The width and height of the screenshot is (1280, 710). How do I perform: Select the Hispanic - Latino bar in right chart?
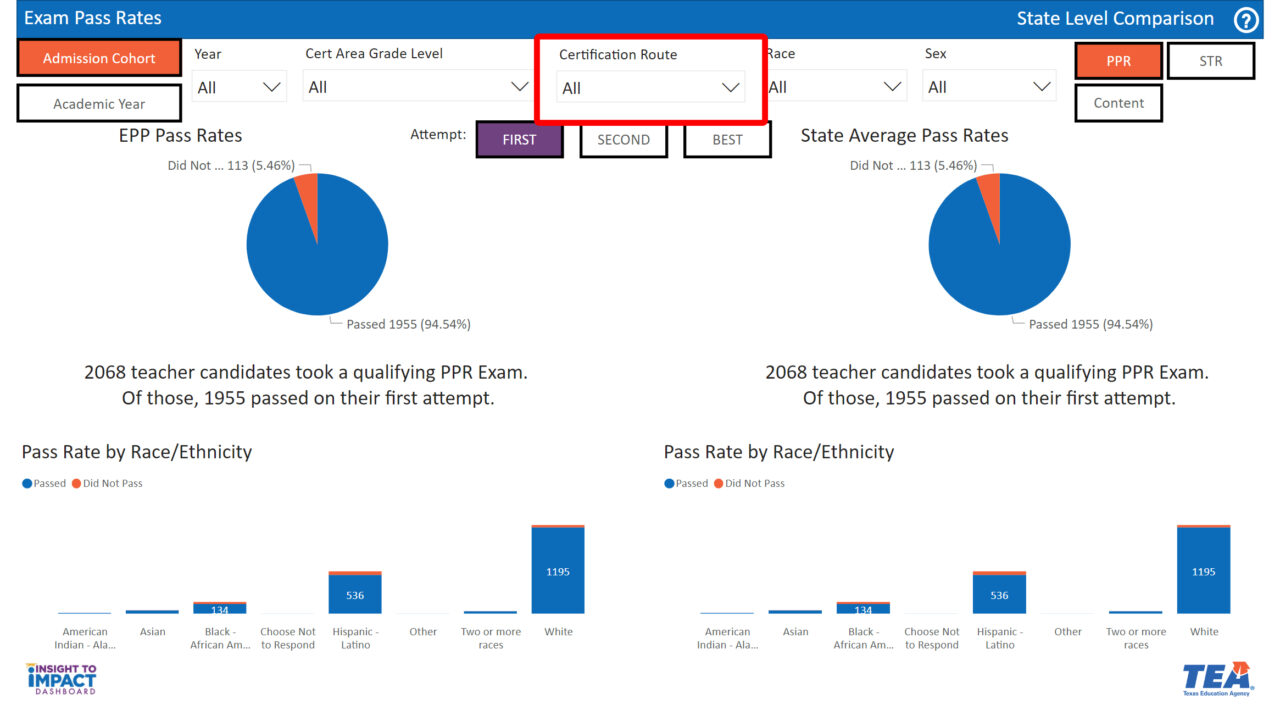(999, 592)
